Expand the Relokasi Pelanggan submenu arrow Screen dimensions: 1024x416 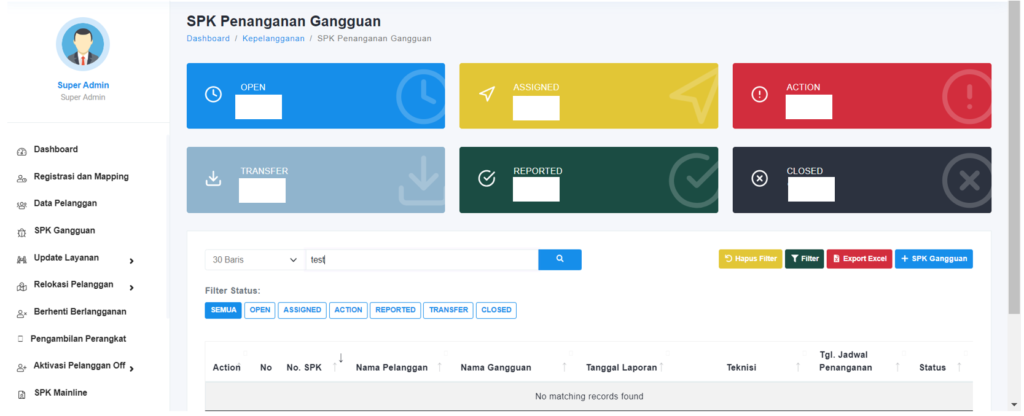click(131, 288)
